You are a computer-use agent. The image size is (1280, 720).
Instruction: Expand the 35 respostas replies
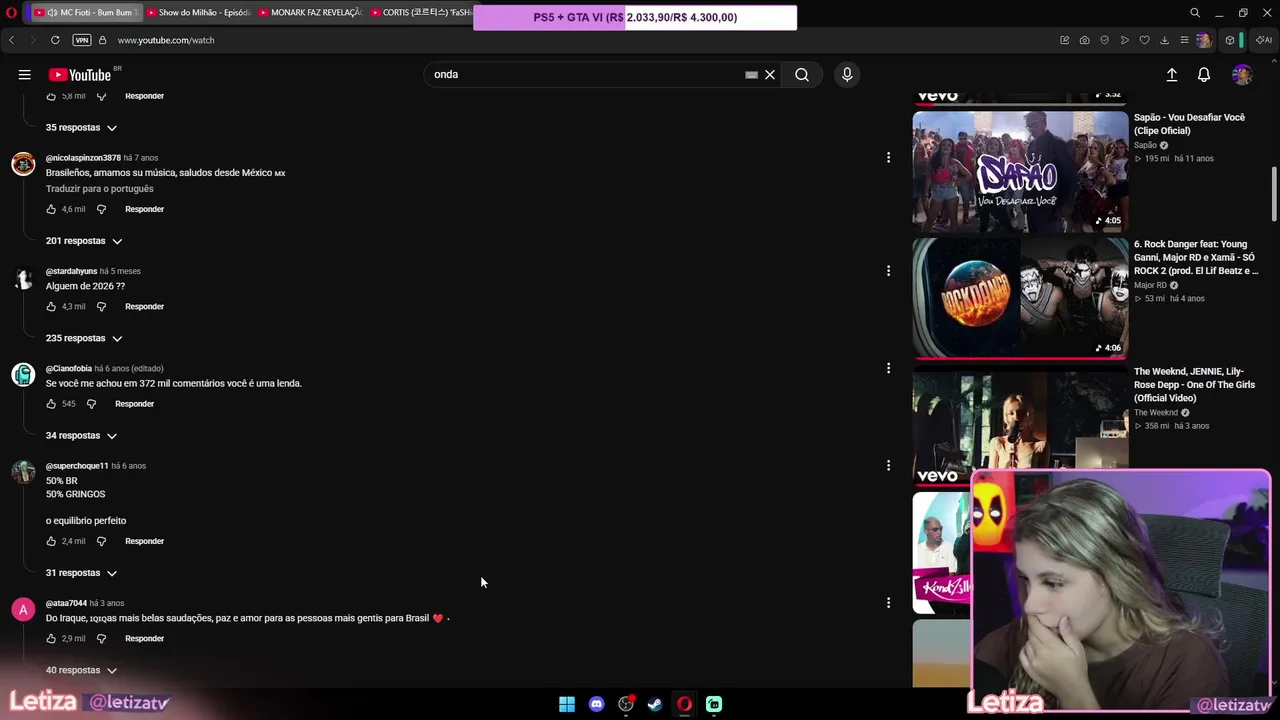click(82, 128)
